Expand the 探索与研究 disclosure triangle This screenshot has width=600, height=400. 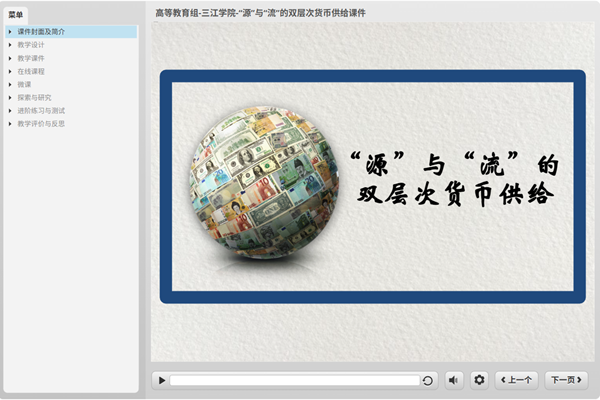click(10, 97)
